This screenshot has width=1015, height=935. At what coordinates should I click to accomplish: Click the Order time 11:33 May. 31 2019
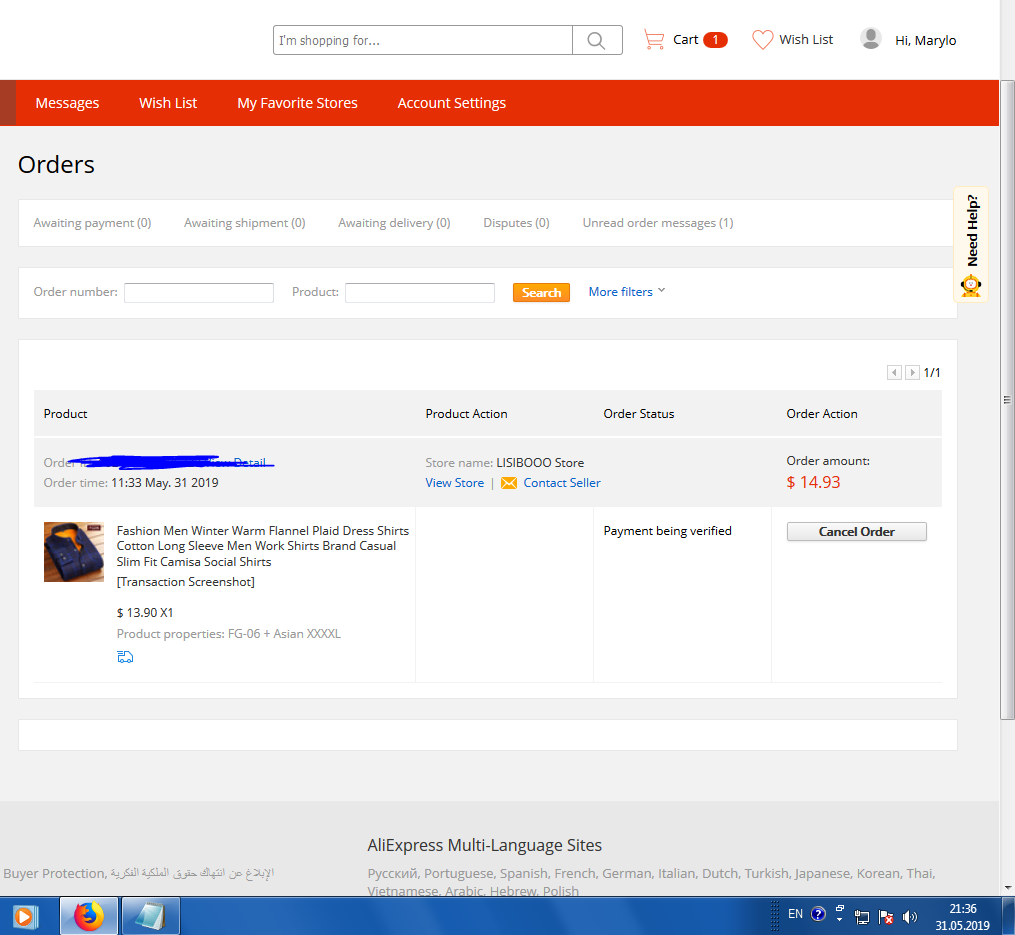[131, 483]
